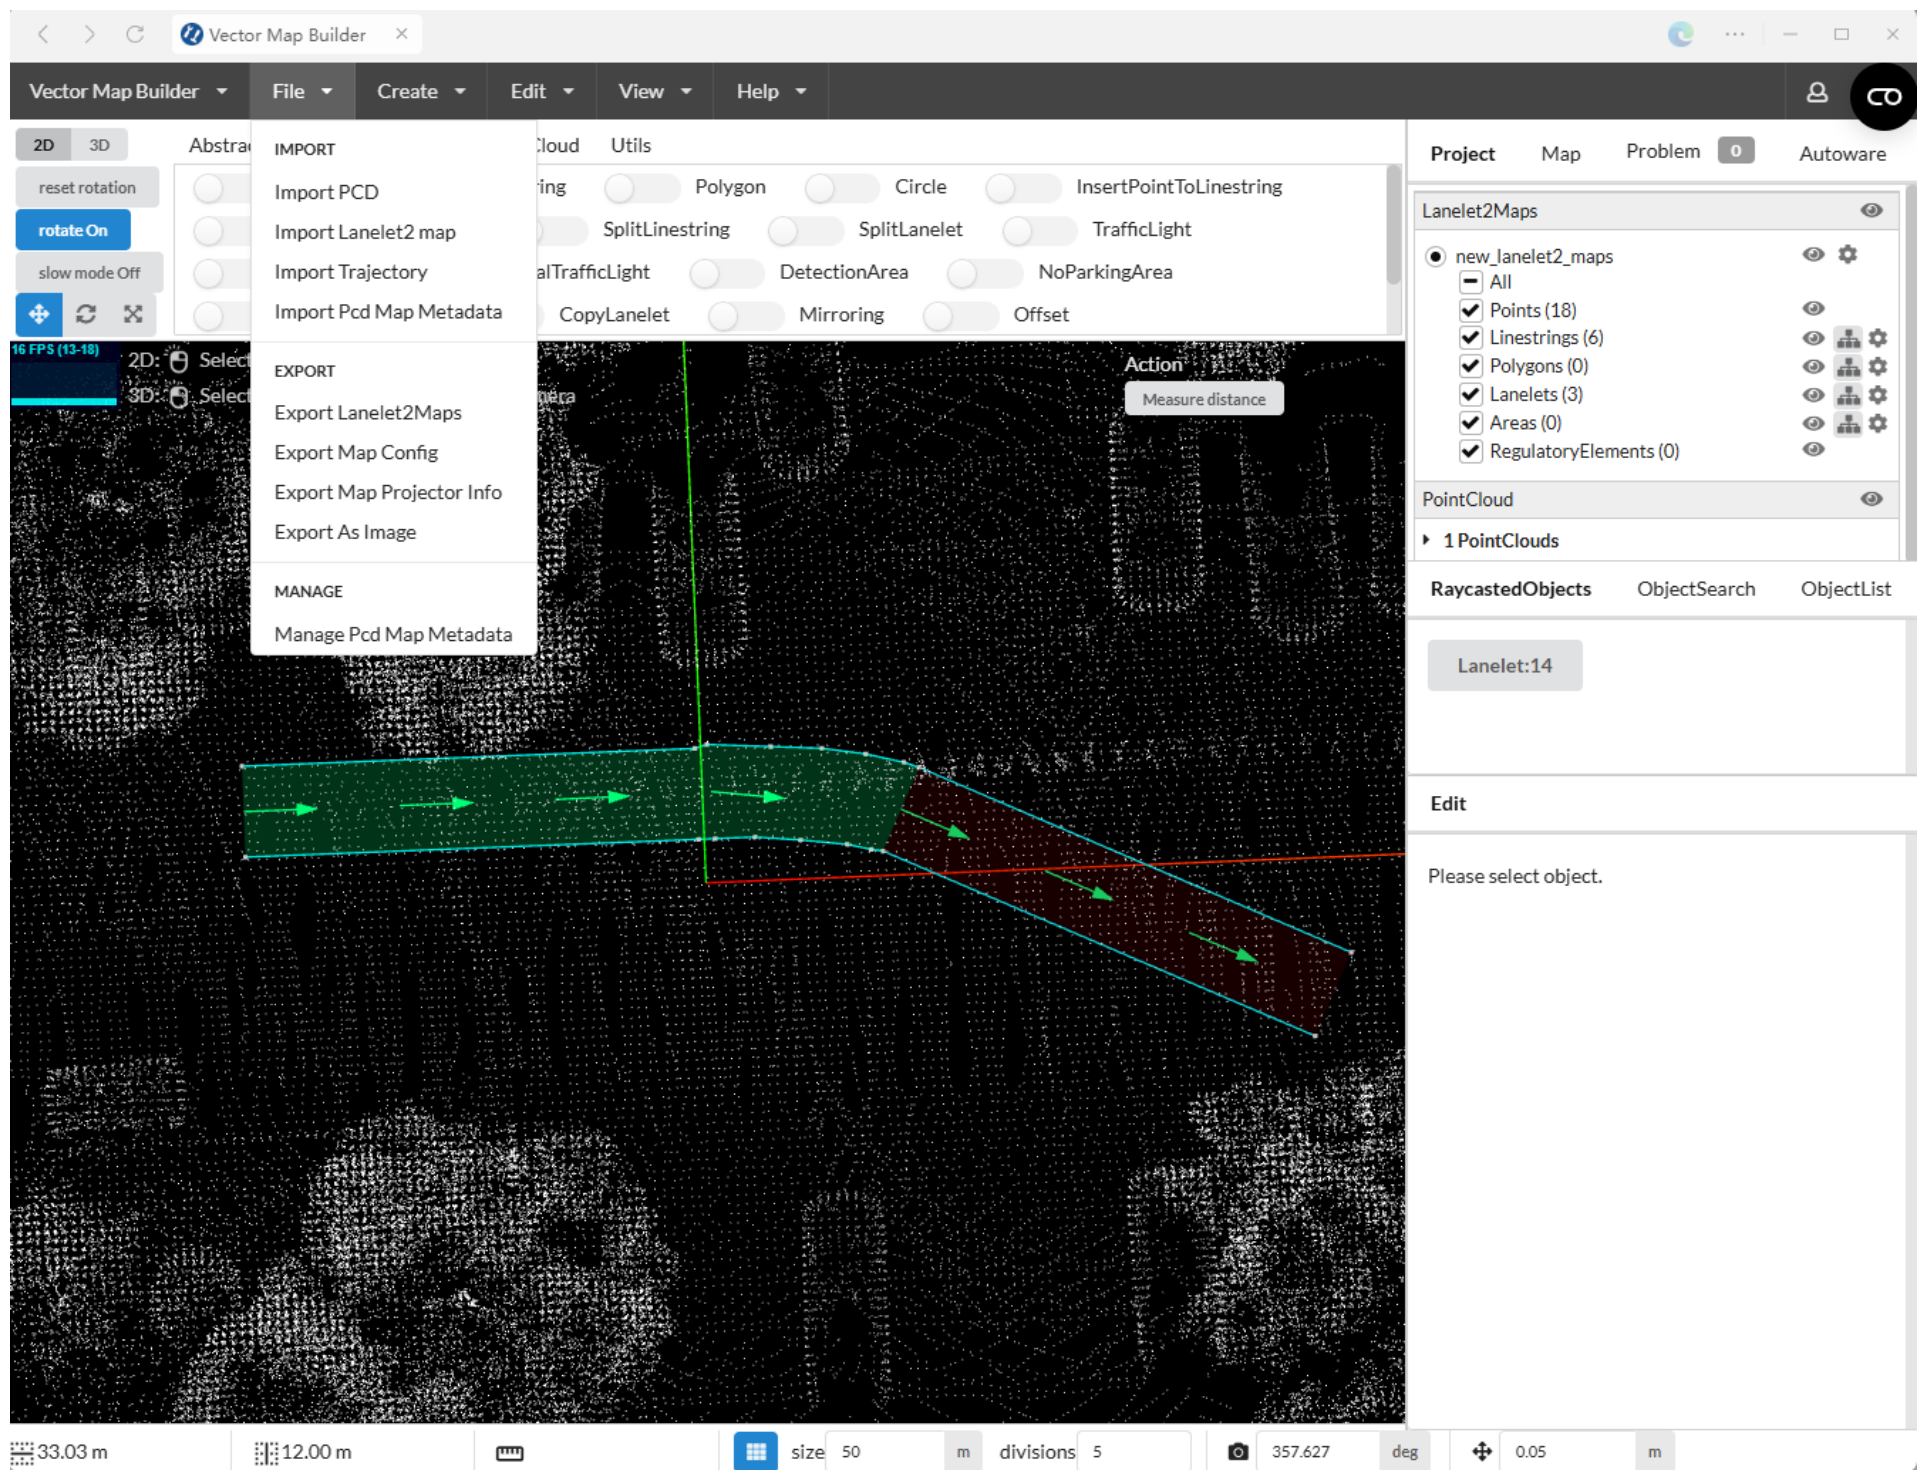Click the divisions input field
The width and height of the screenshot is (1926, 1479).
[x=1135, y=1451]
